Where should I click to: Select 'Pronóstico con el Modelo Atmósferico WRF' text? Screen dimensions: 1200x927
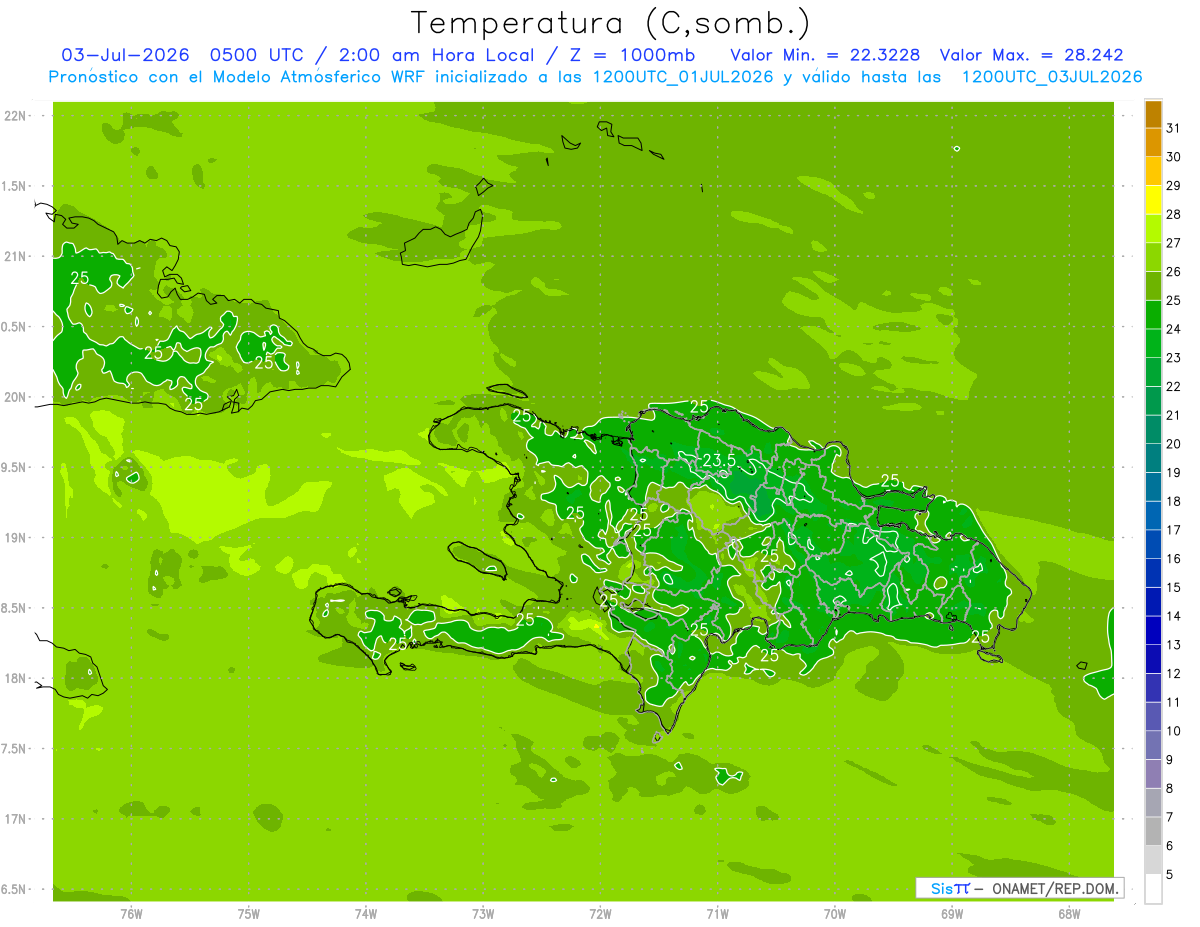[x=237, y=77]
